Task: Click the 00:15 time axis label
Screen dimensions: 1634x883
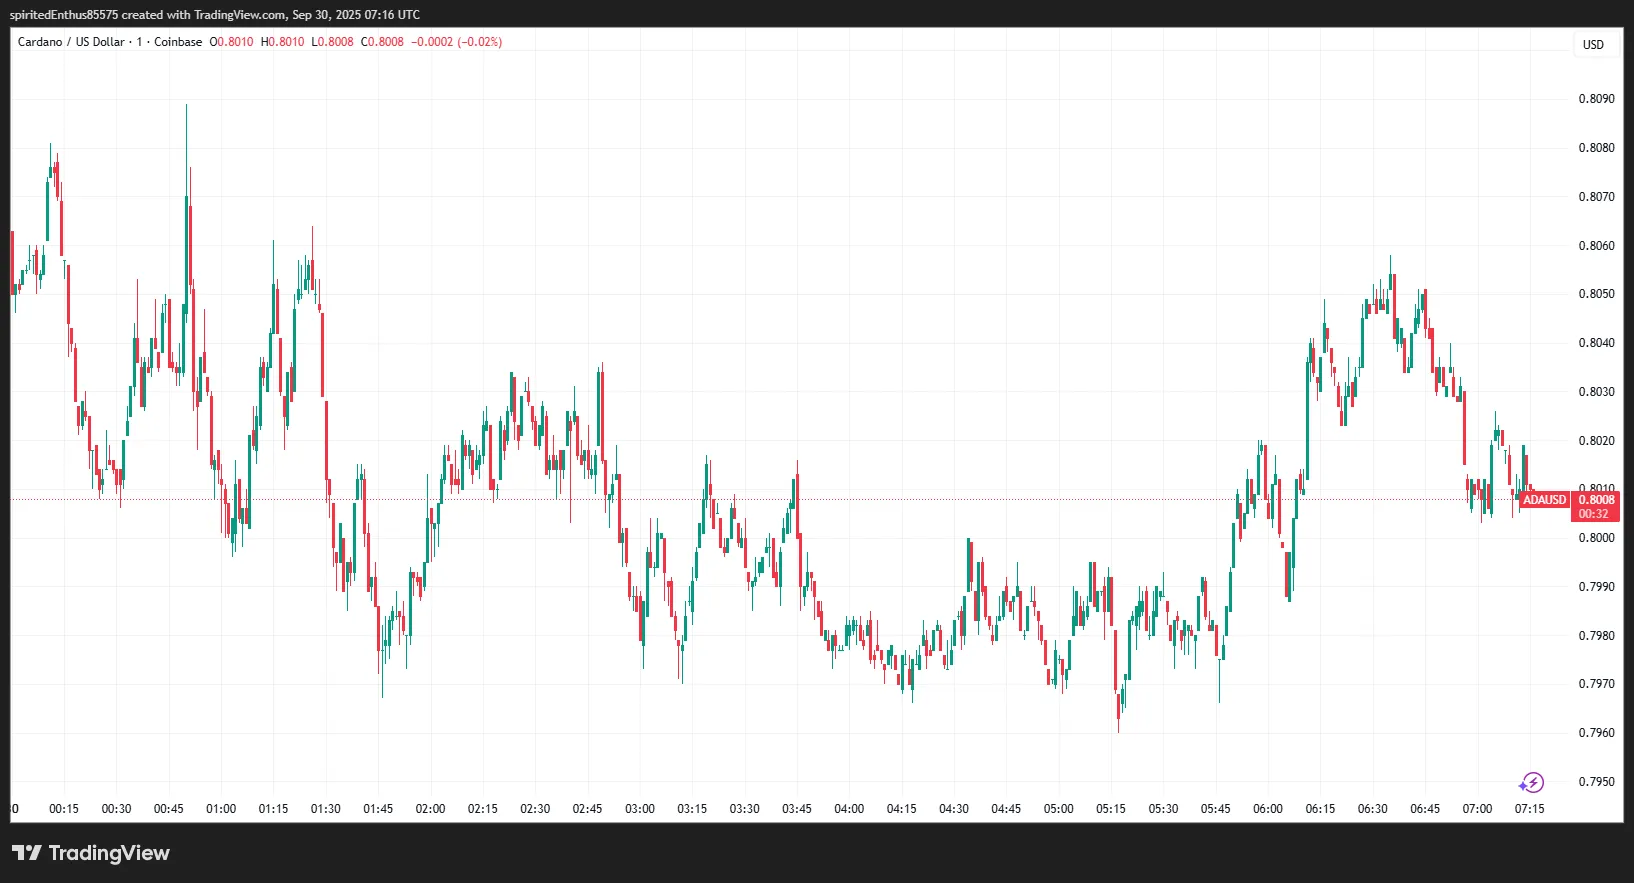Action: (64, 809)
